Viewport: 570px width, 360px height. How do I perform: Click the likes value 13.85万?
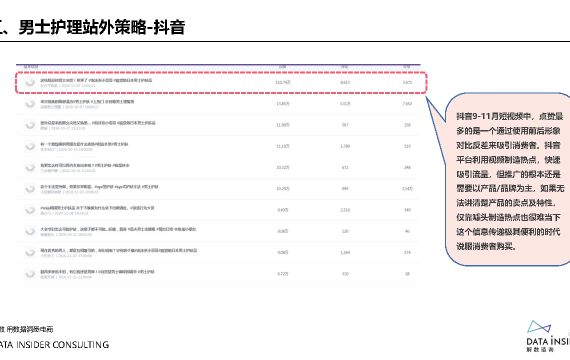click(x=283, y=104)
